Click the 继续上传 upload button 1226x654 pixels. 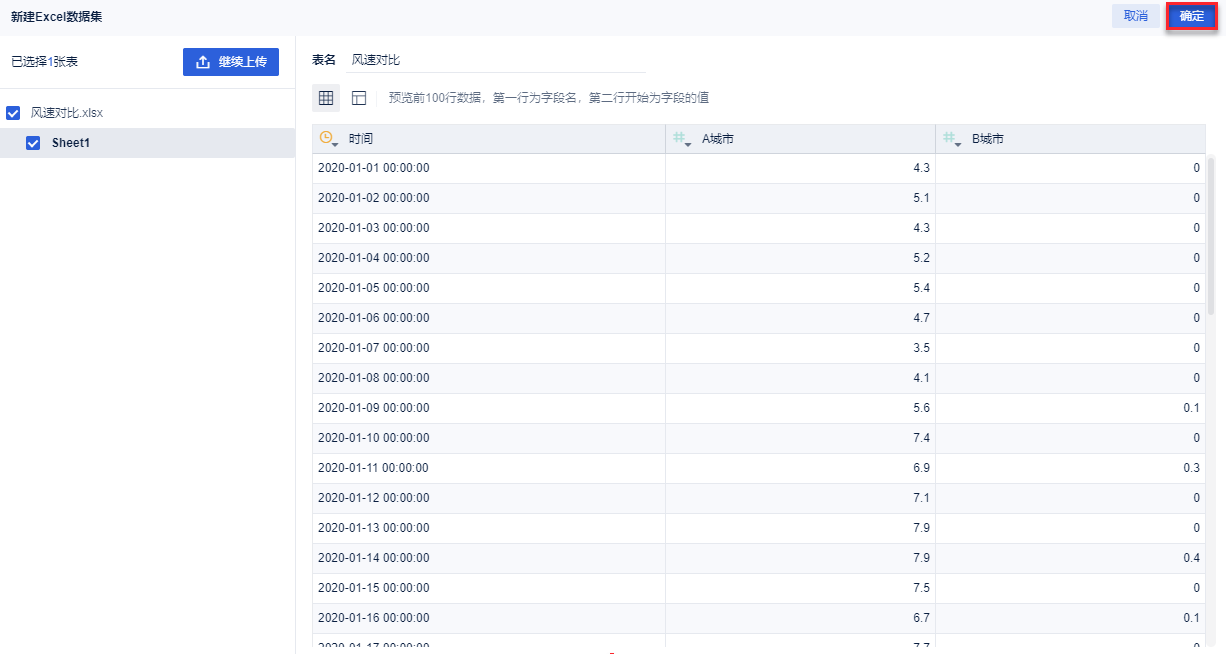pos(231,62)
